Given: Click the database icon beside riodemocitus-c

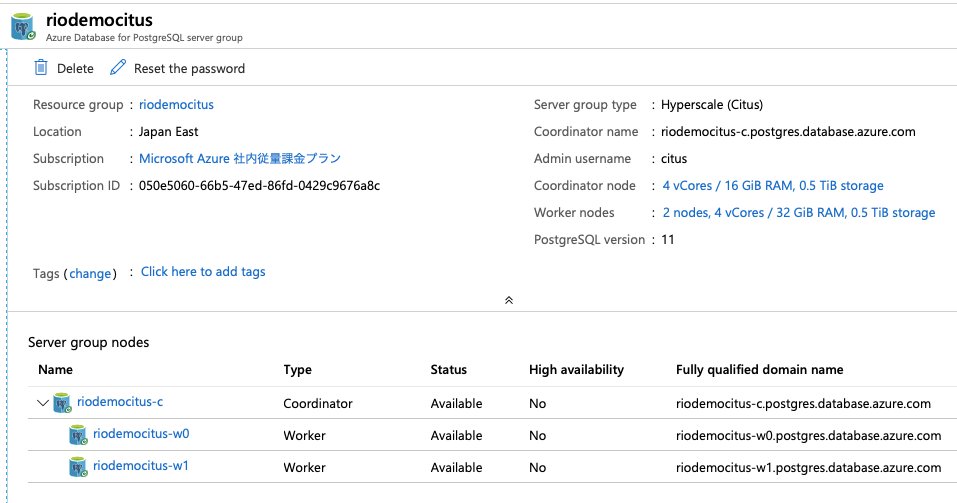Looking at the screenshot, I should click(62, 403).
